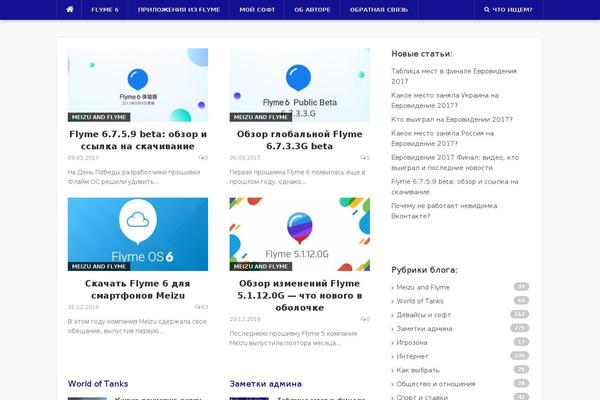Click comments icon on Flyme 5.1.12.0G post
600x400 pixels.
pos(365,319)
